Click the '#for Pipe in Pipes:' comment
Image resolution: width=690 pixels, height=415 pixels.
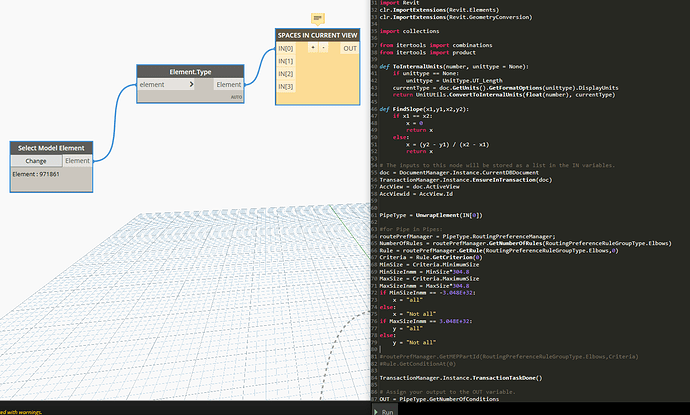coord(411,229)
